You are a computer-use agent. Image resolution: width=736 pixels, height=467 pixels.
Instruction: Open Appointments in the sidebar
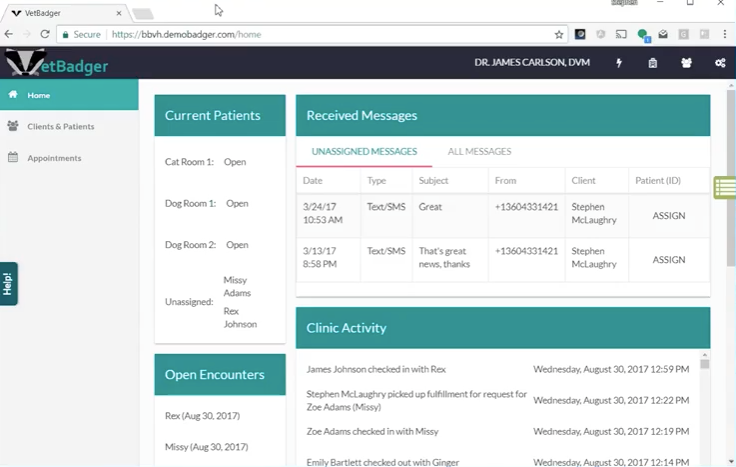(x=69, y=158)
